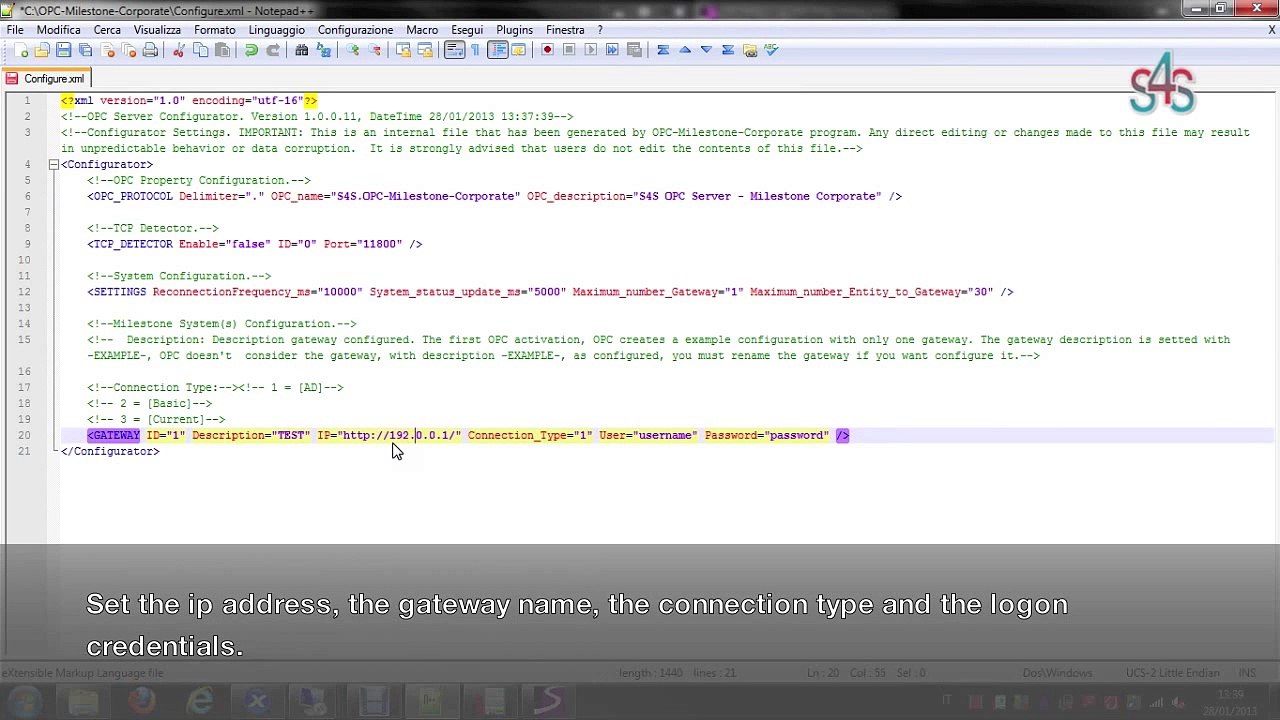Click the Redo arrow icon

[x=272, y=50]
